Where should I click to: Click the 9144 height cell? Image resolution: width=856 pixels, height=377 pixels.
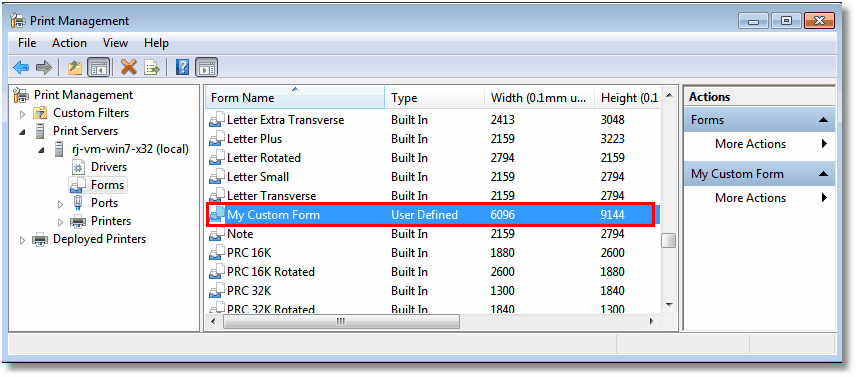tap(613, 215)
